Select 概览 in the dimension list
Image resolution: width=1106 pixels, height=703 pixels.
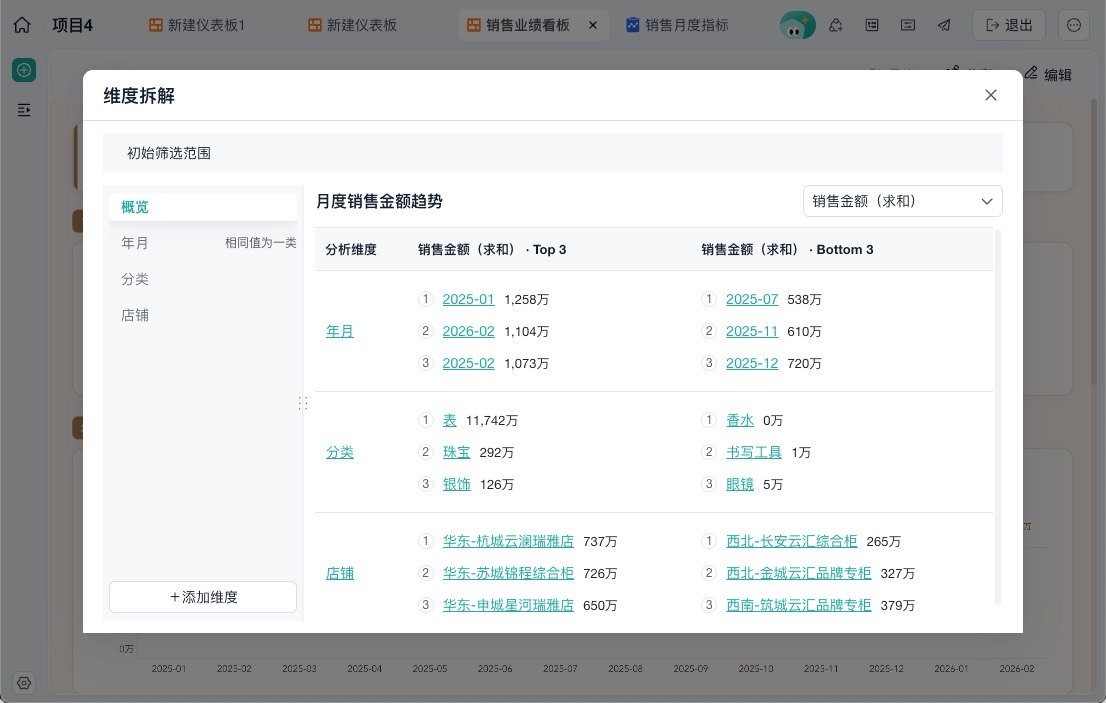(203, 207)
